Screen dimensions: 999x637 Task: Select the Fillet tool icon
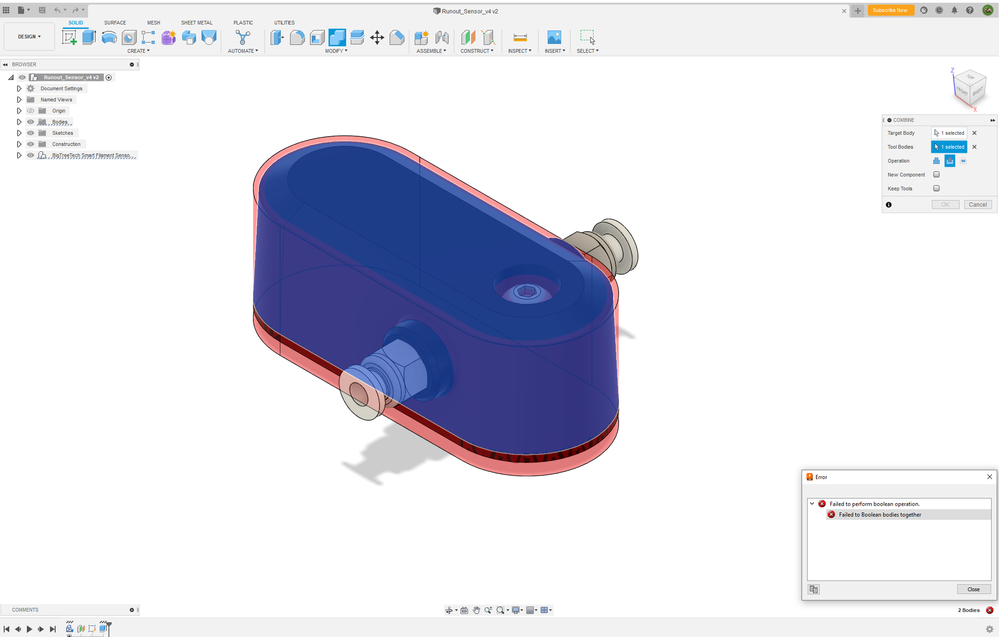click(x=297, y=38)
